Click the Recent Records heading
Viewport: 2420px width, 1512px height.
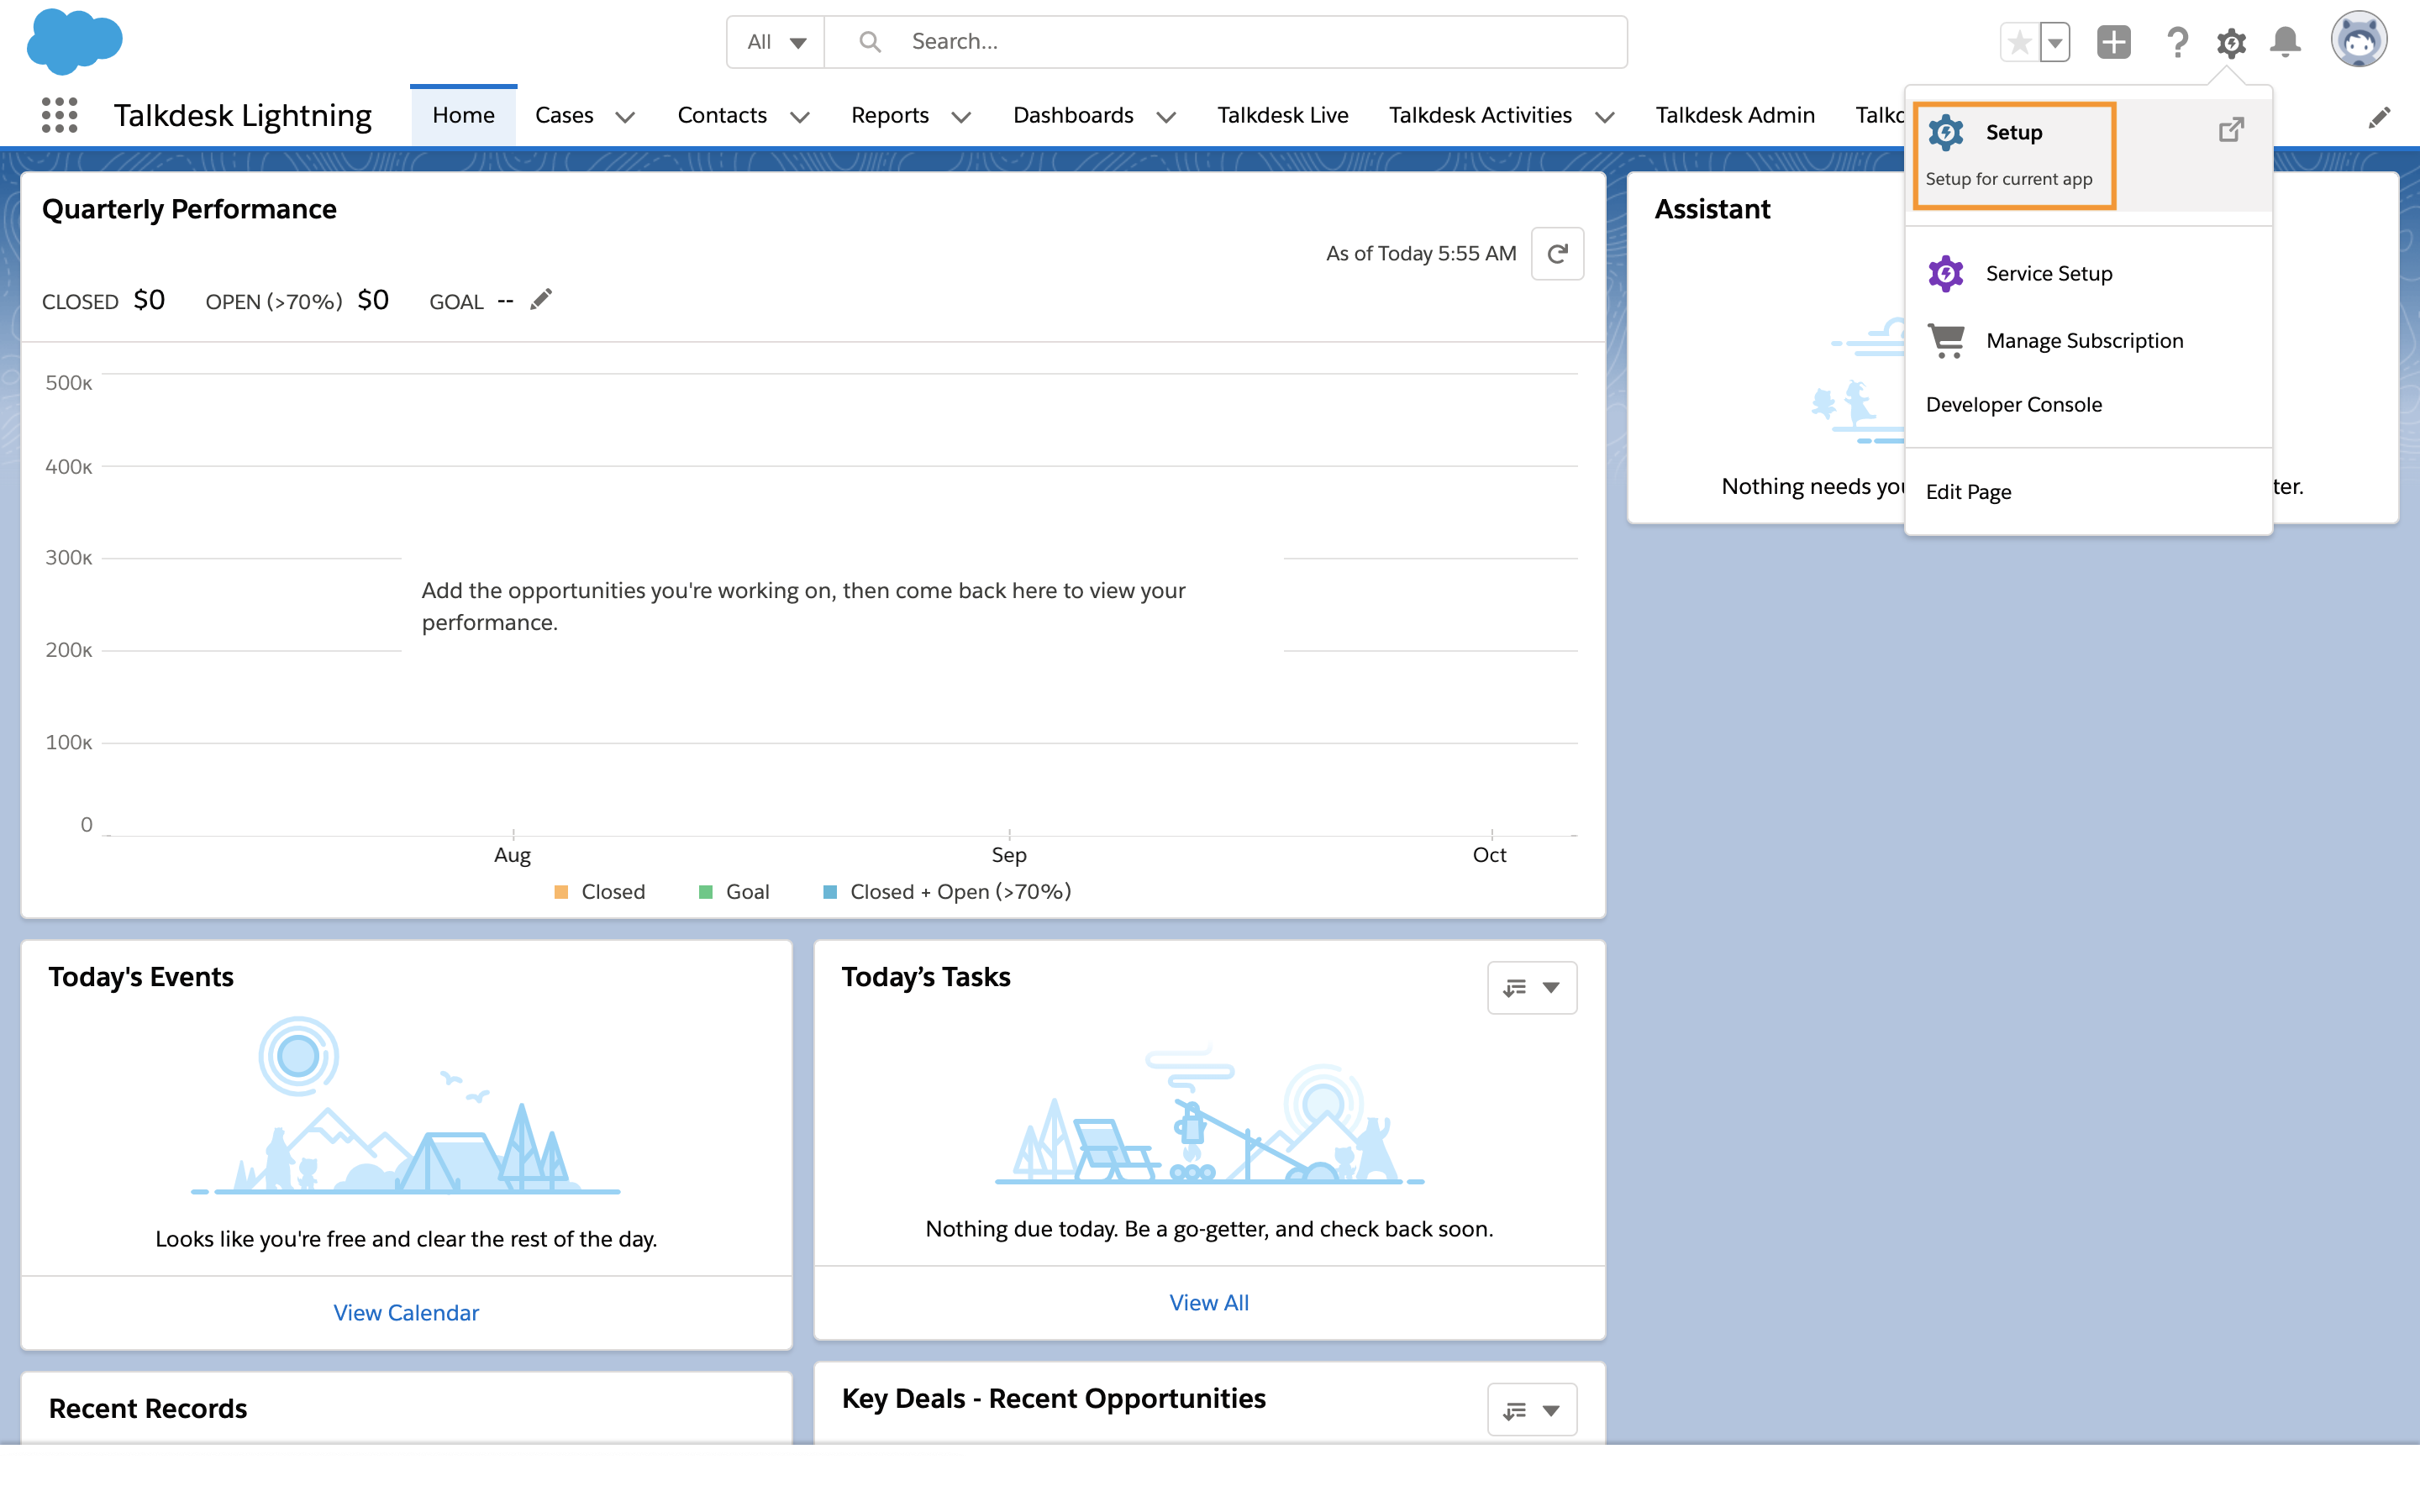point(148,1408)
